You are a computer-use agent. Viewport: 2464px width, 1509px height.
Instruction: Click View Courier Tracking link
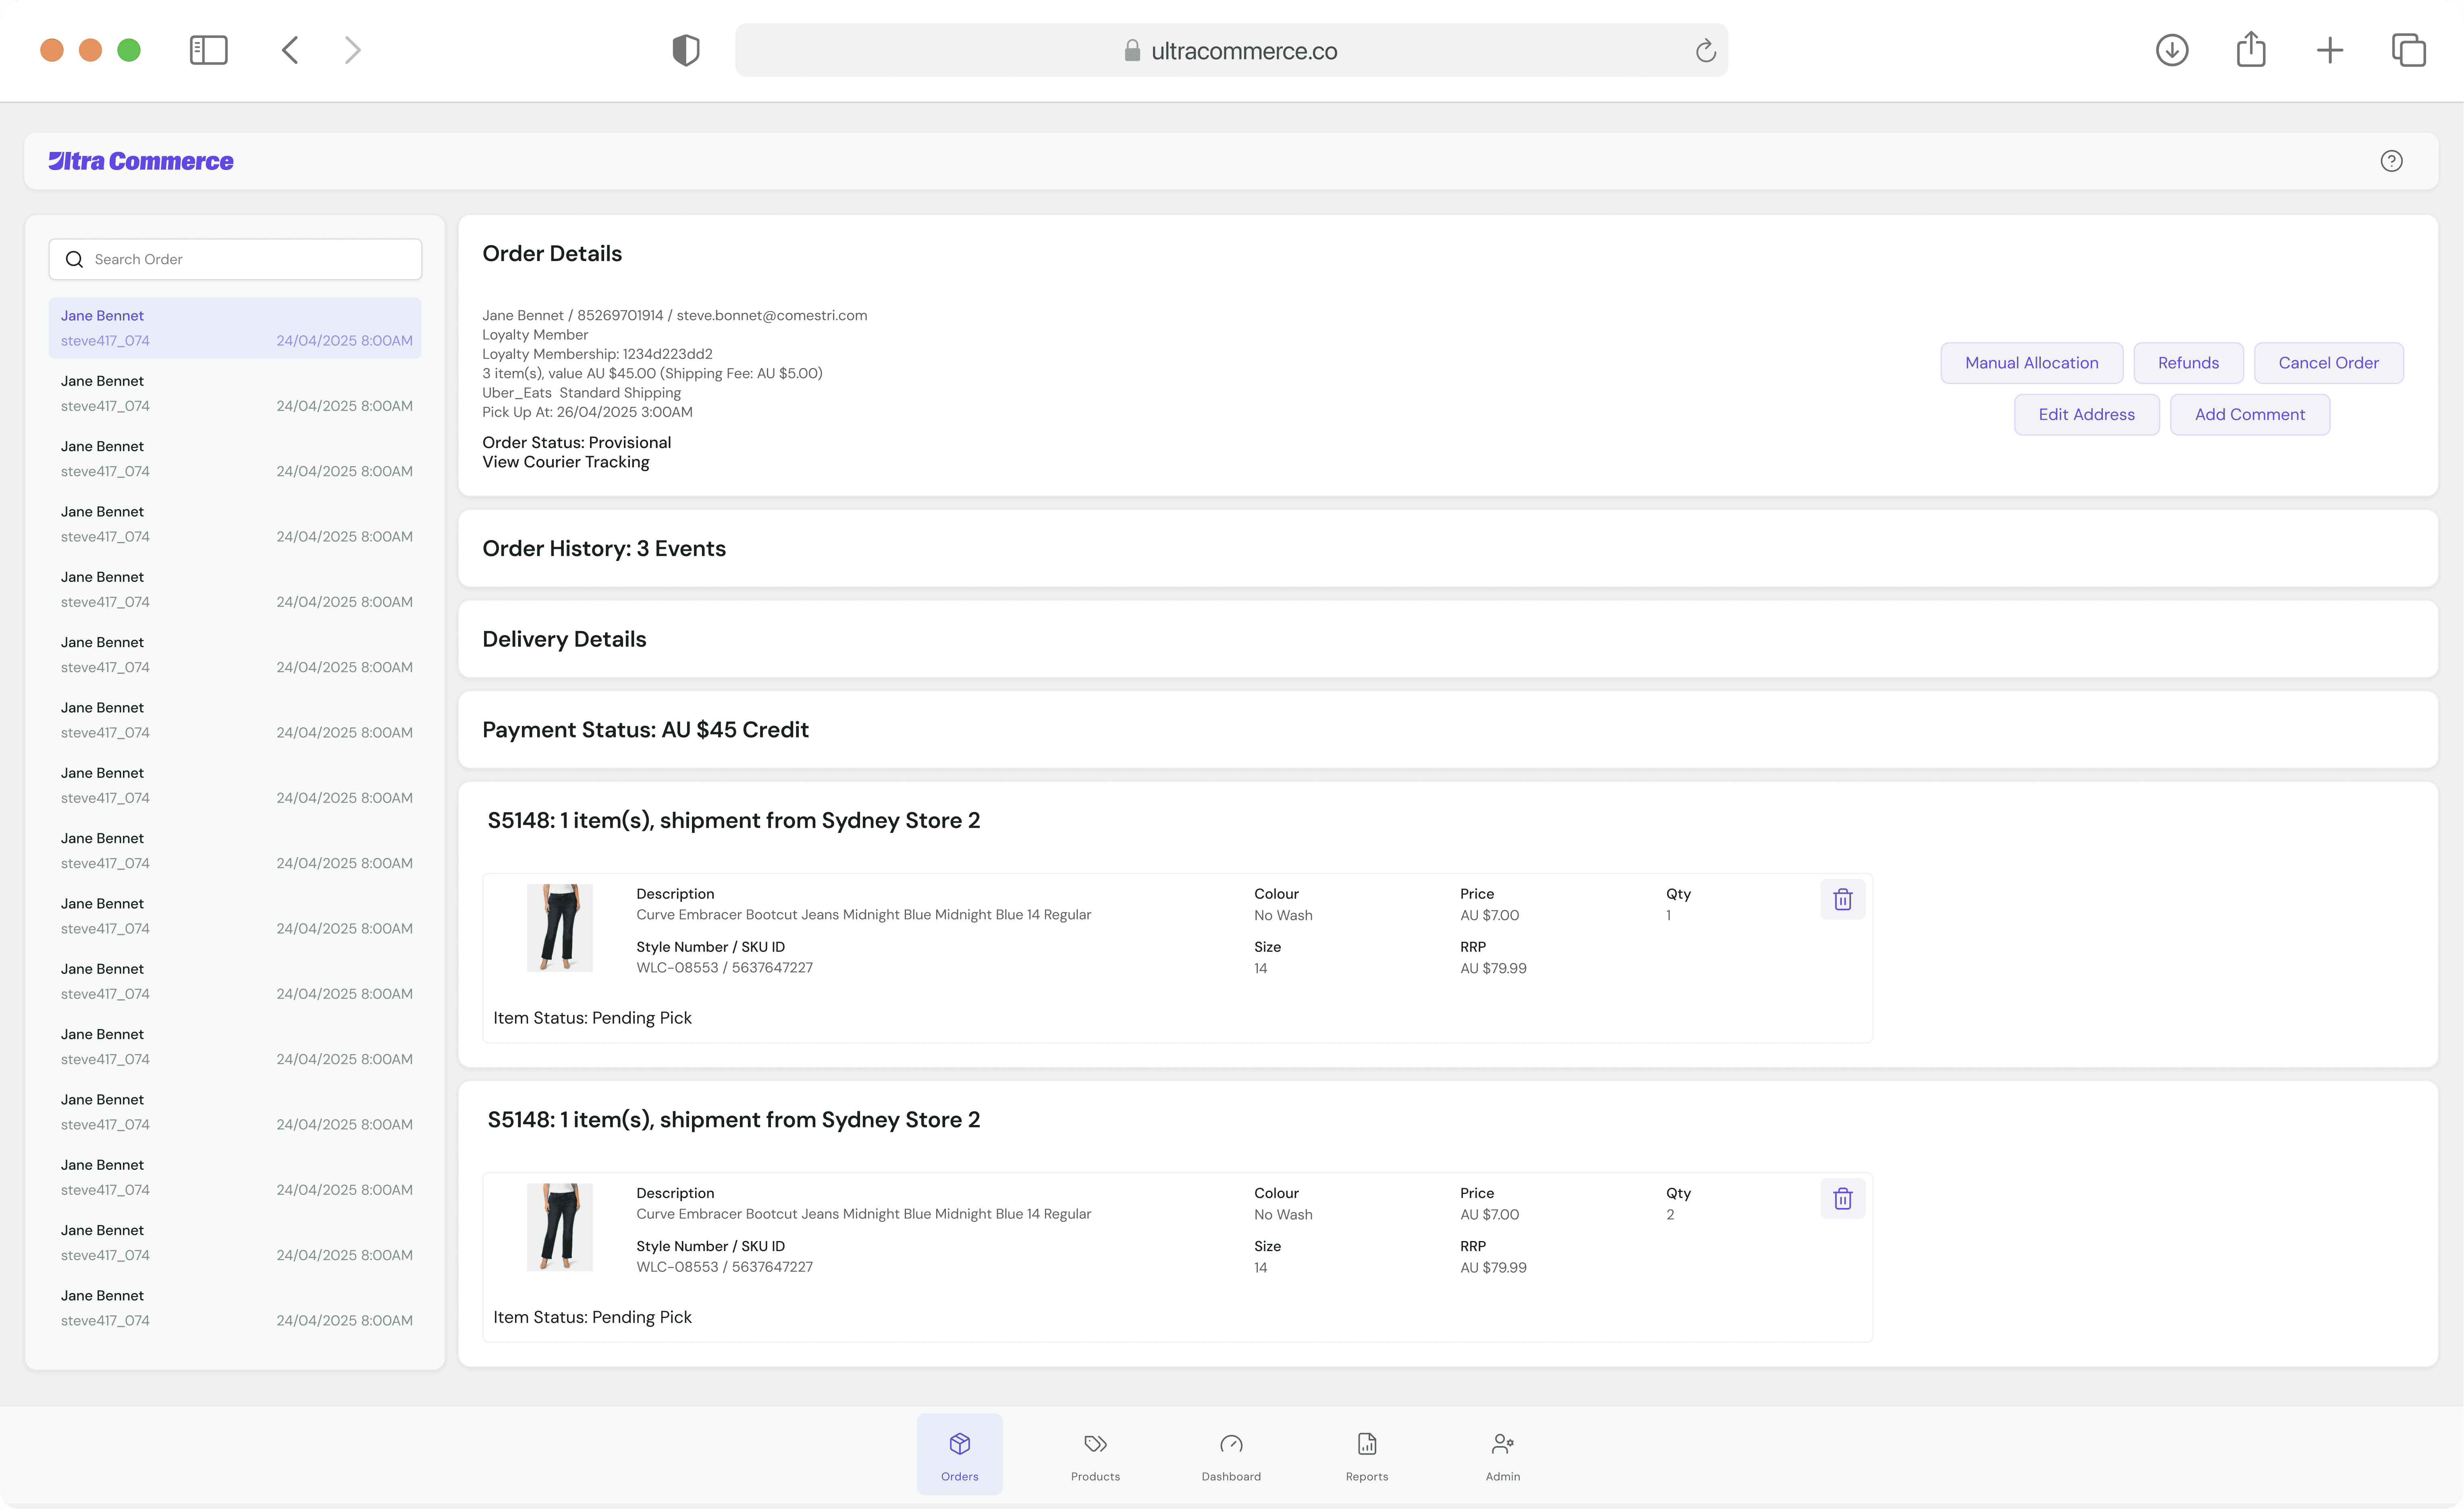click(x=565, y=462)
